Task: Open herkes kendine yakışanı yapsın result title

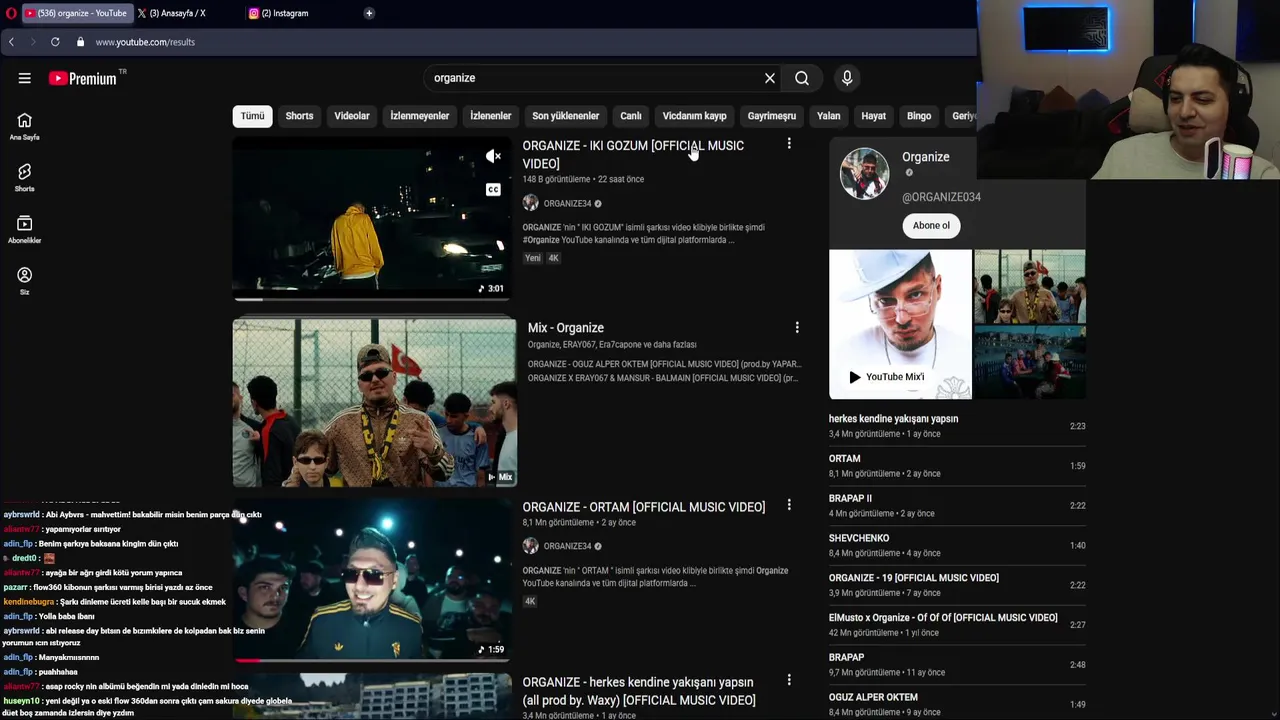Action: (x=639, y=691)
